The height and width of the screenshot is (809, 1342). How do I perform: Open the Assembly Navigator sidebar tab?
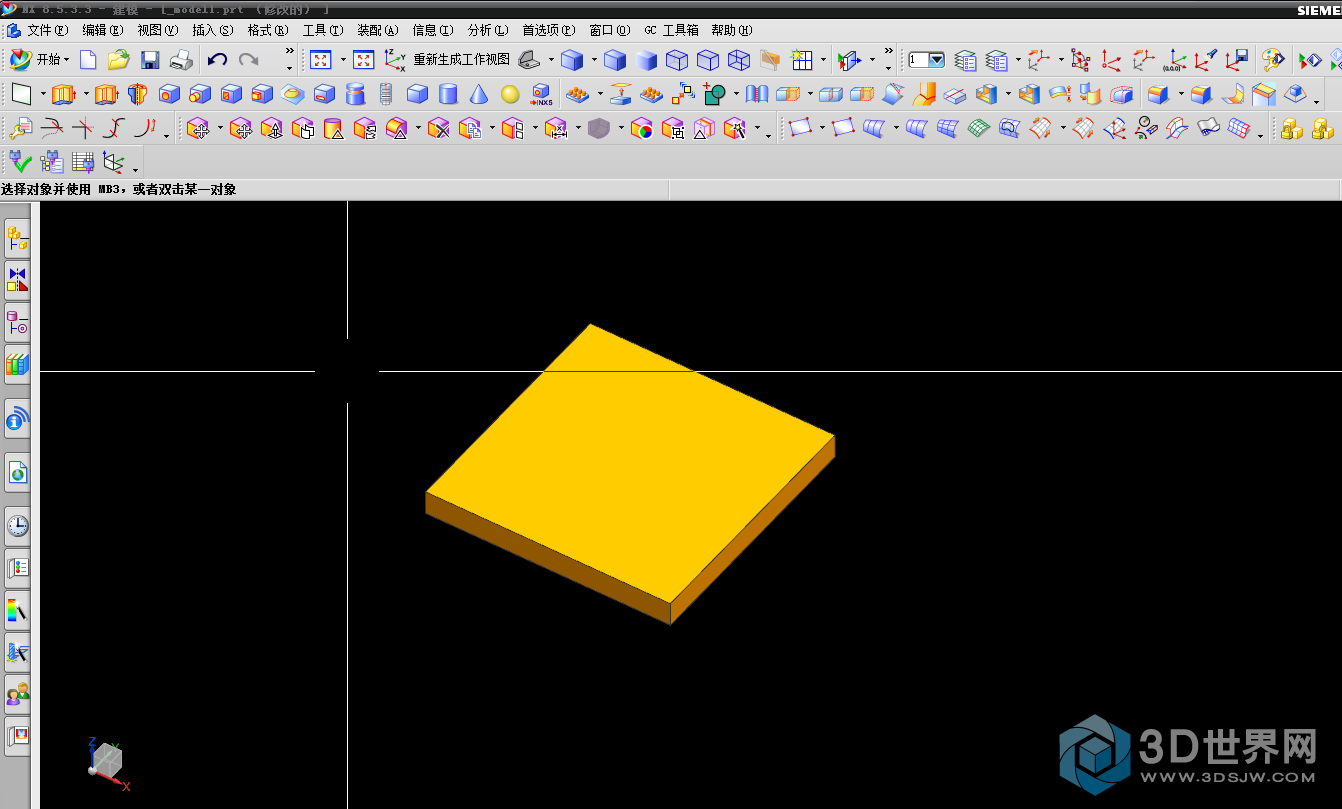(x=18, y=238)
